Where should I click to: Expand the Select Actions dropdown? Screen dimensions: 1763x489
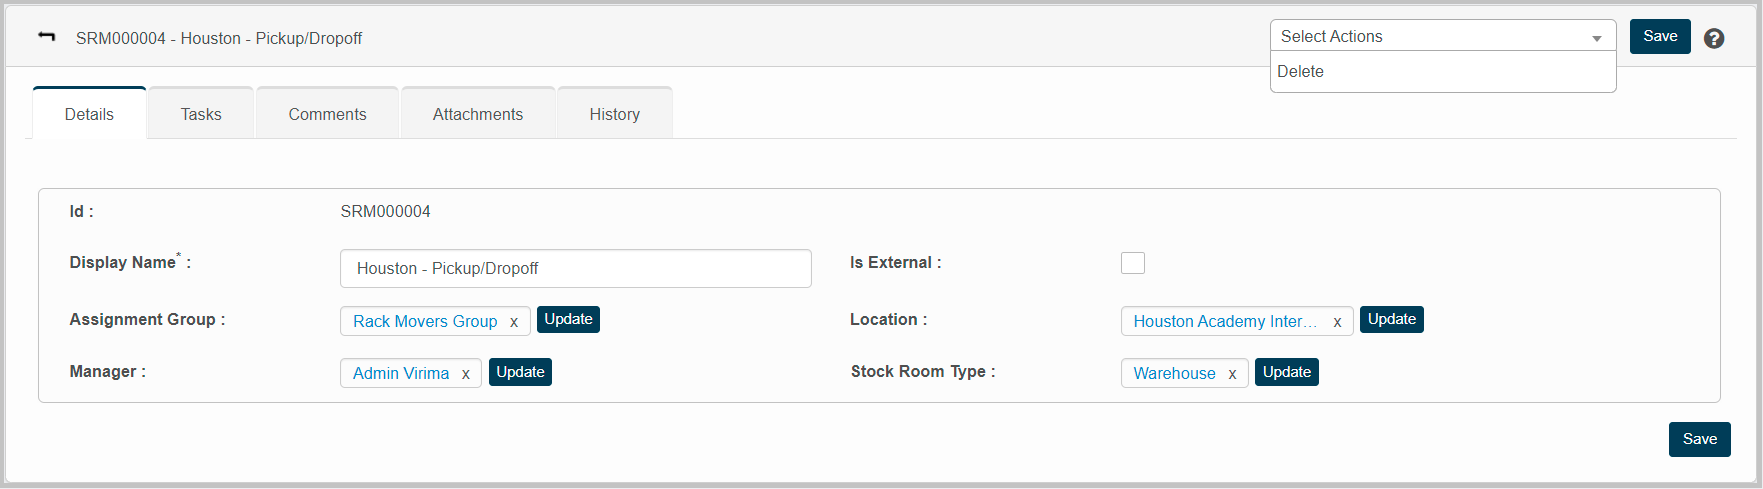pyautogui.click(x=1442, y=37)
